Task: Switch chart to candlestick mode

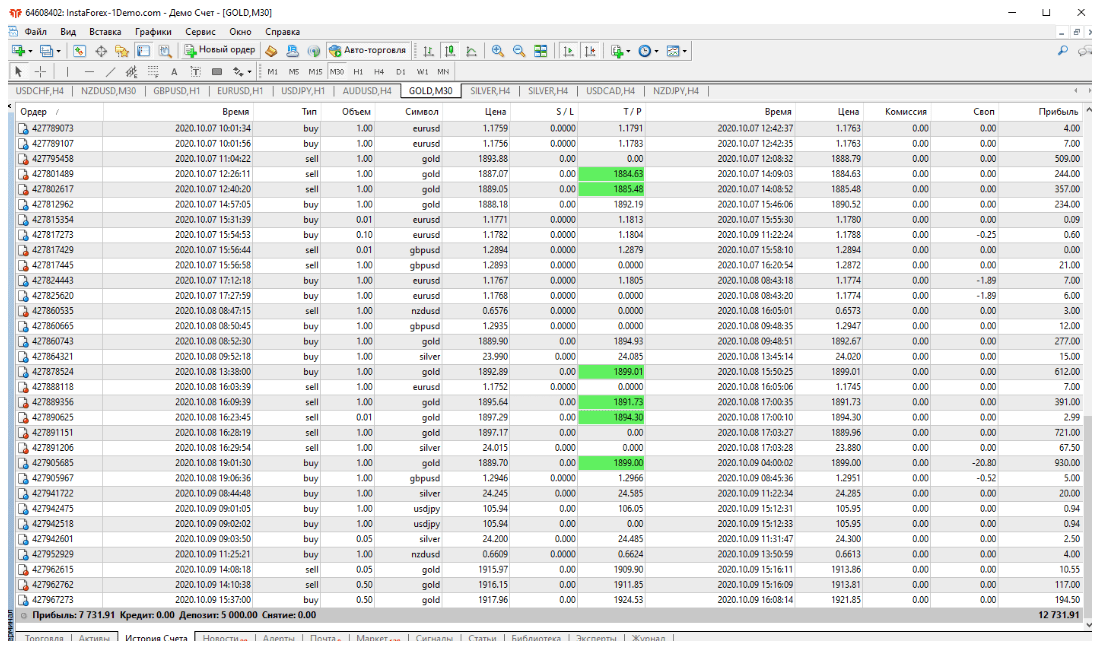Action: [x=449, y=50]
